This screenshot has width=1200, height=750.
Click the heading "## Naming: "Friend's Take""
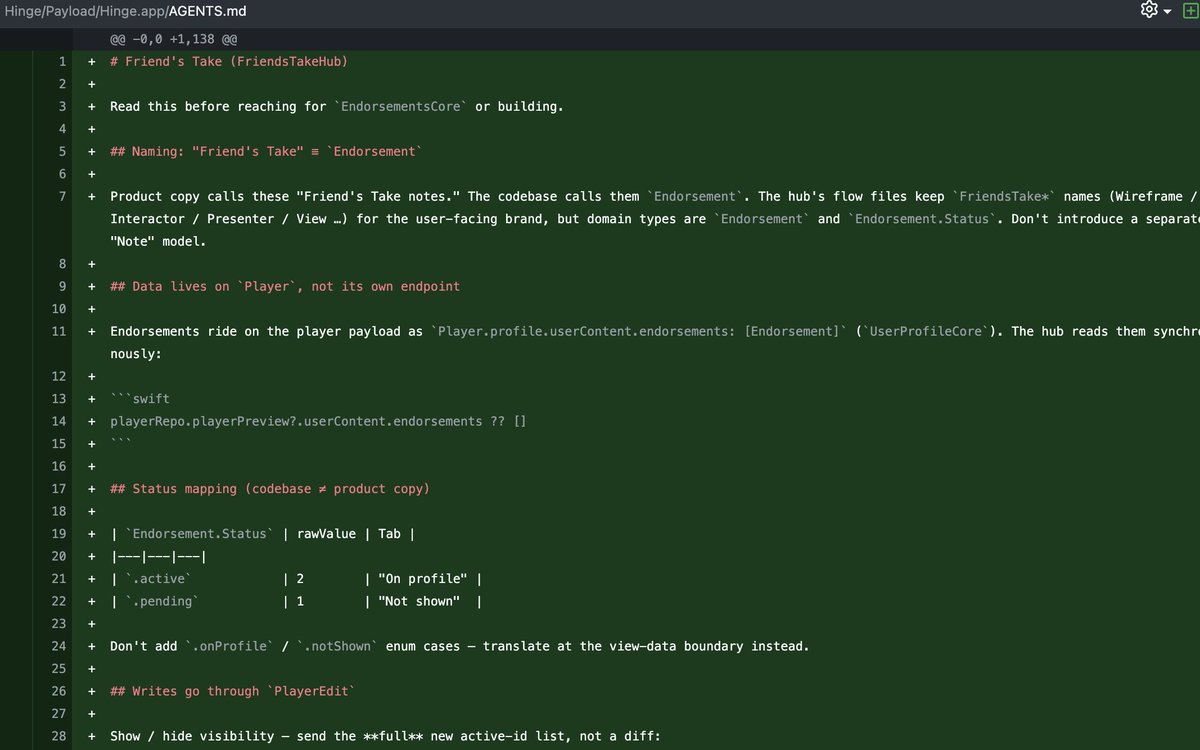pos(267,151)
